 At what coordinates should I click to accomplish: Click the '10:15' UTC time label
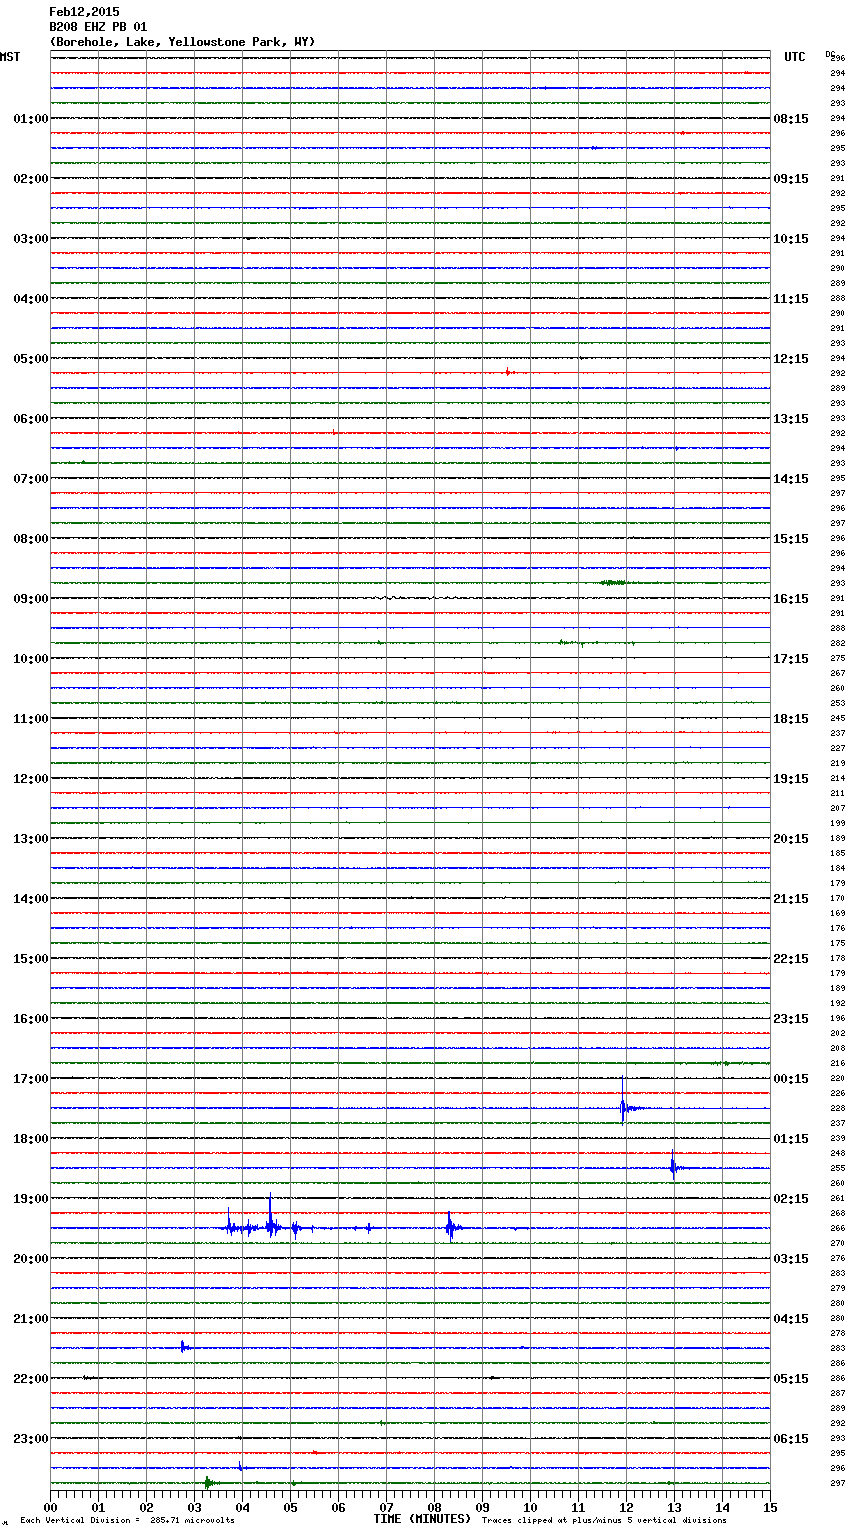pyautogui.click(x=791, y=239)
